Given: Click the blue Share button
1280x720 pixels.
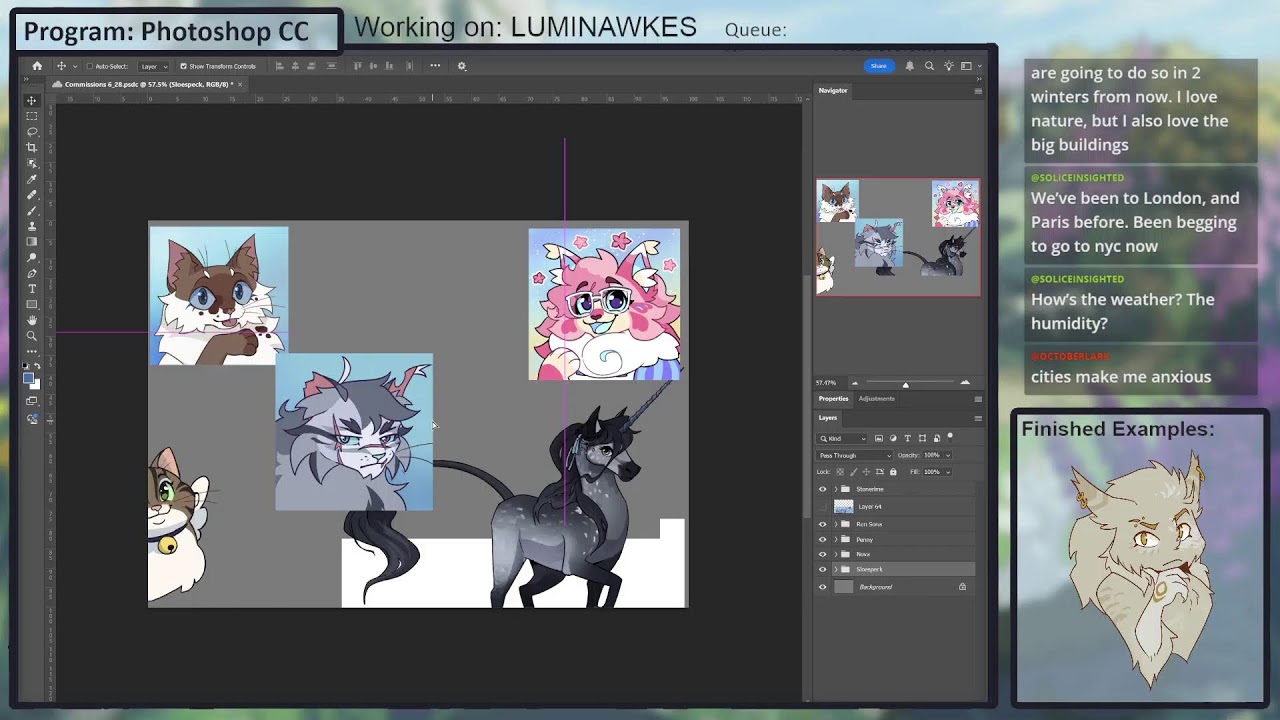Looking at the screenshot, I should pyautogui.click(x=878, y=66).
